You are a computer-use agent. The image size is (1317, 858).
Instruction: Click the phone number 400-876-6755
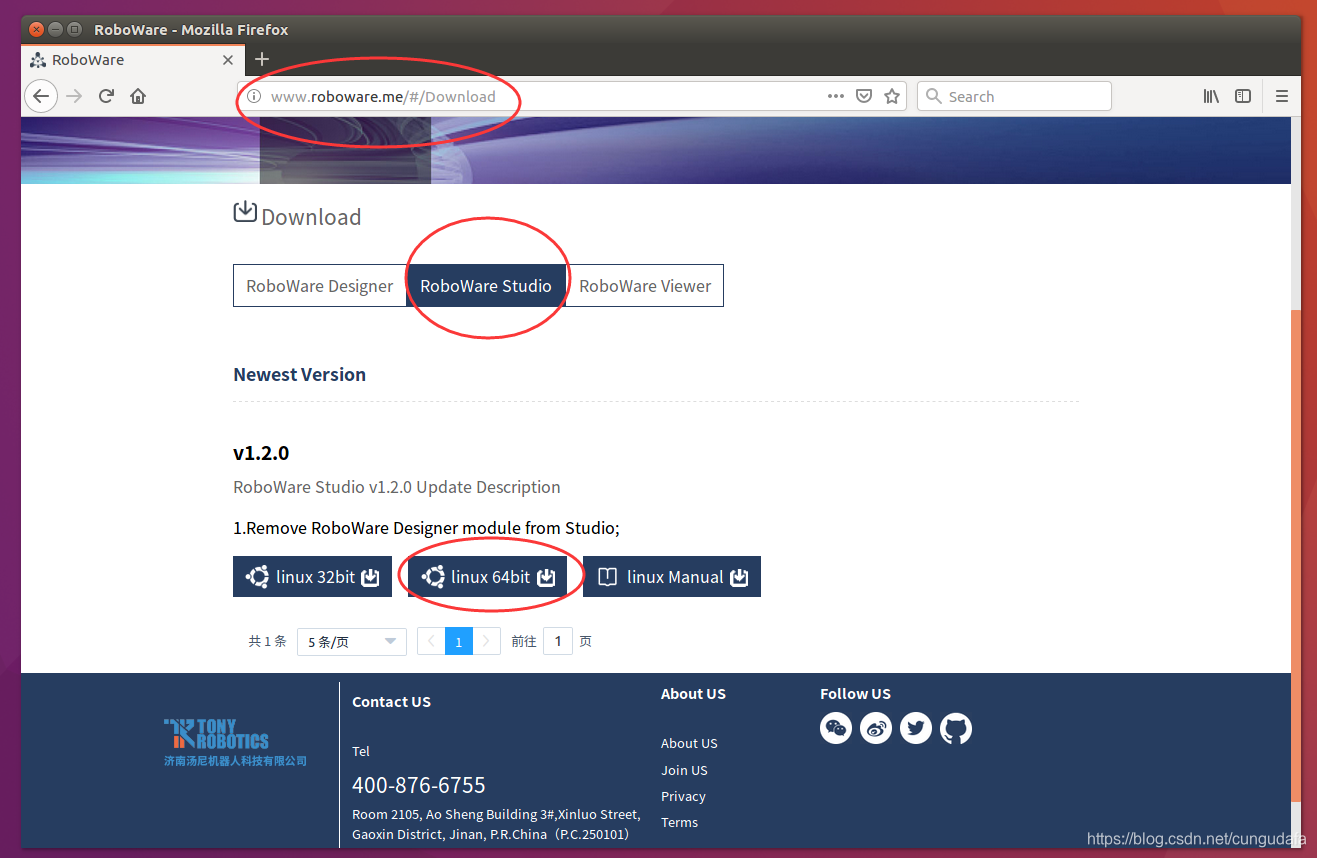(x=419, y=785)
